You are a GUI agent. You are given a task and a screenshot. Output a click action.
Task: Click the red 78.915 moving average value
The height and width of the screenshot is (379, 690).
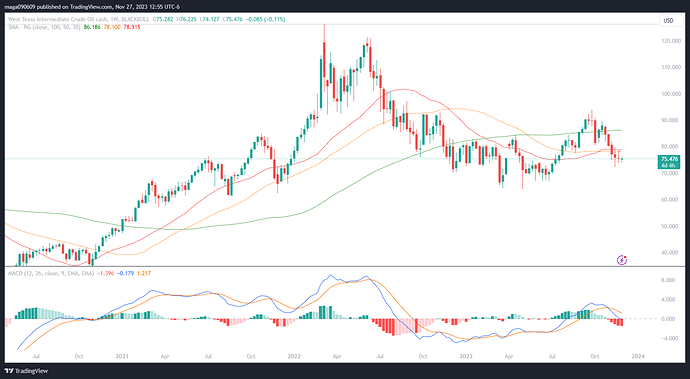pyautogui.click(x=132, y=27)
